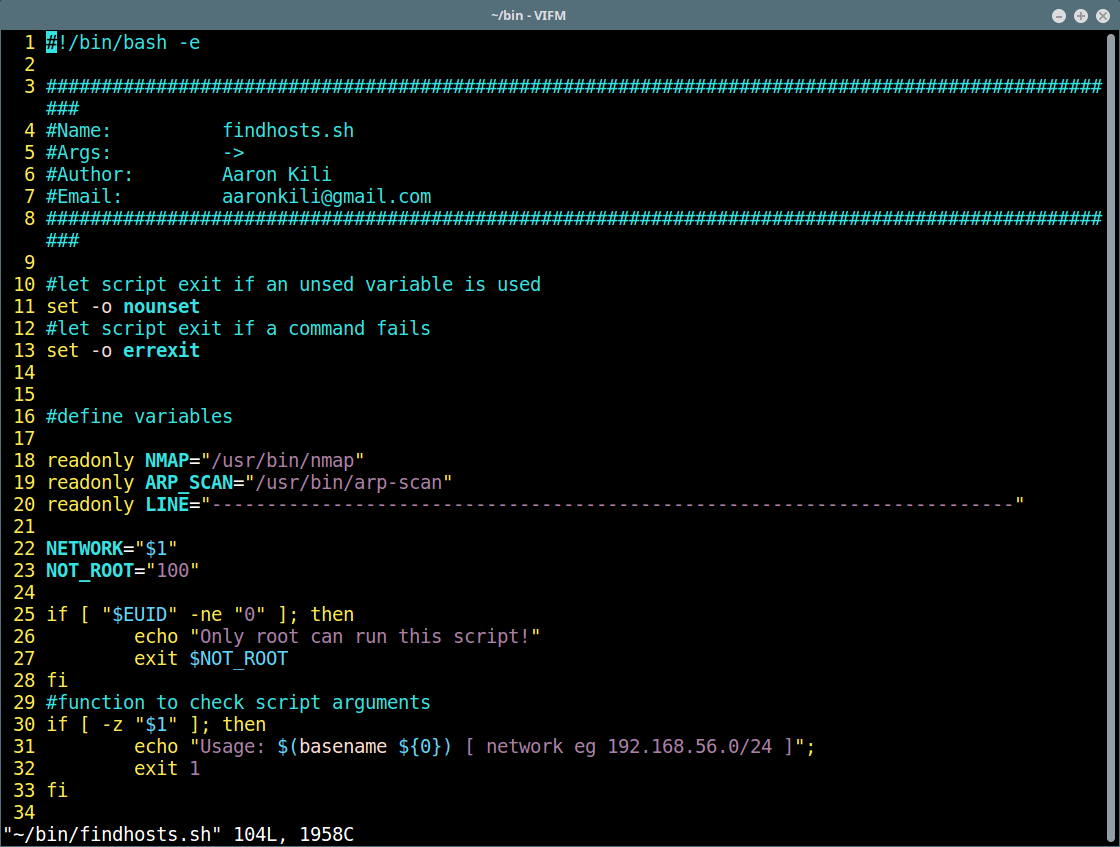Click the NETWORK="$1" assignment line
This screenshot has width=1120, height=847.
110,548
